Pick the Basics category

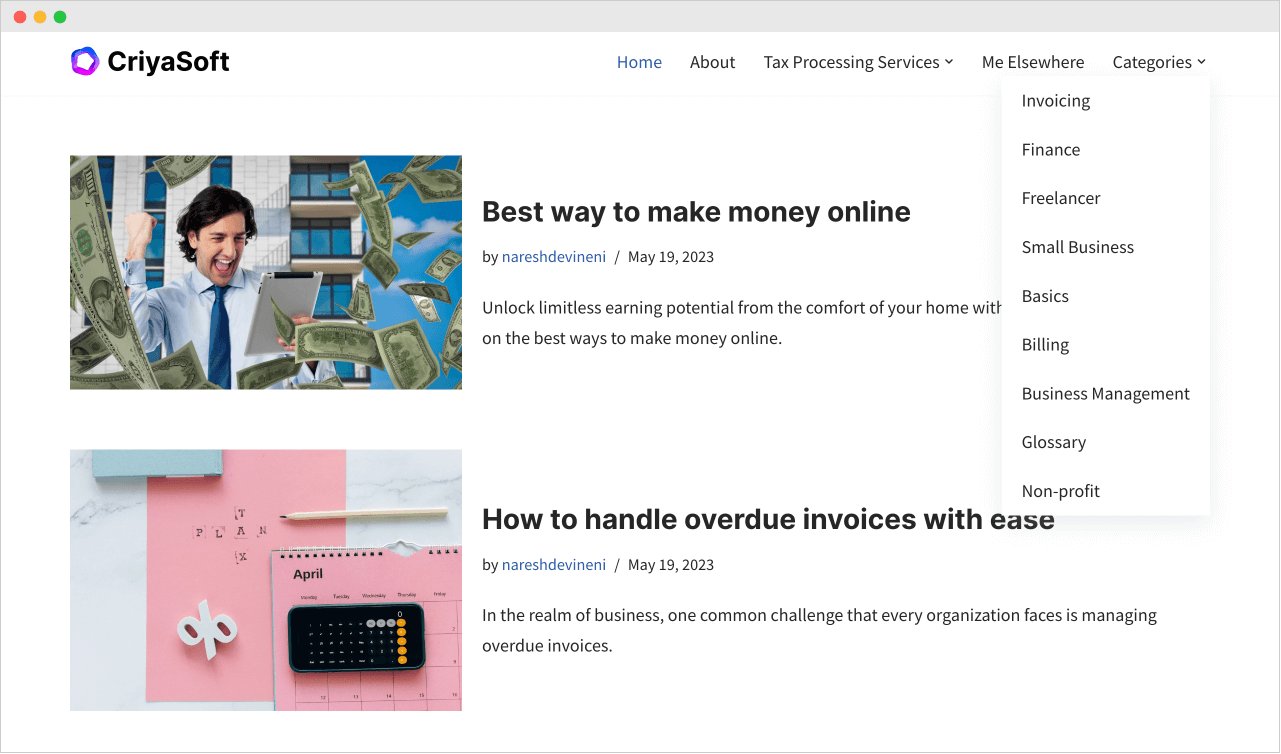click(x=1045, y=296)
